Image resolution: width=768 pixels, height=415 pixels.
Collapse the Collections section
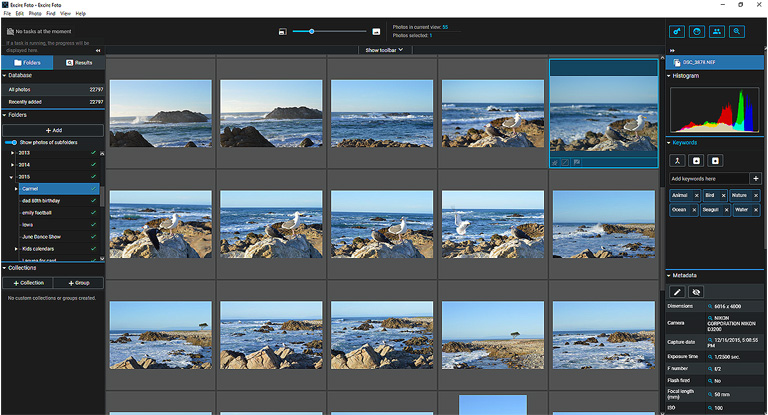coord(4,268)
